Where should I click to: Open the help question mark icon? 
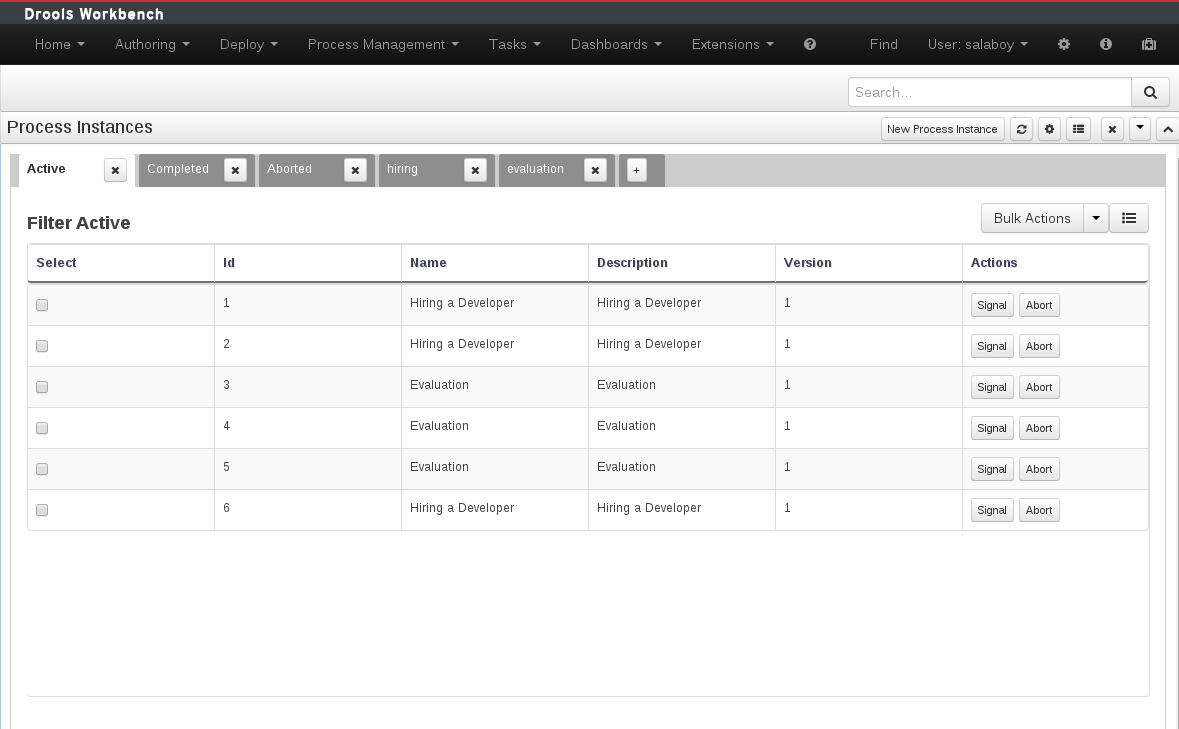[x=810, y=44]
